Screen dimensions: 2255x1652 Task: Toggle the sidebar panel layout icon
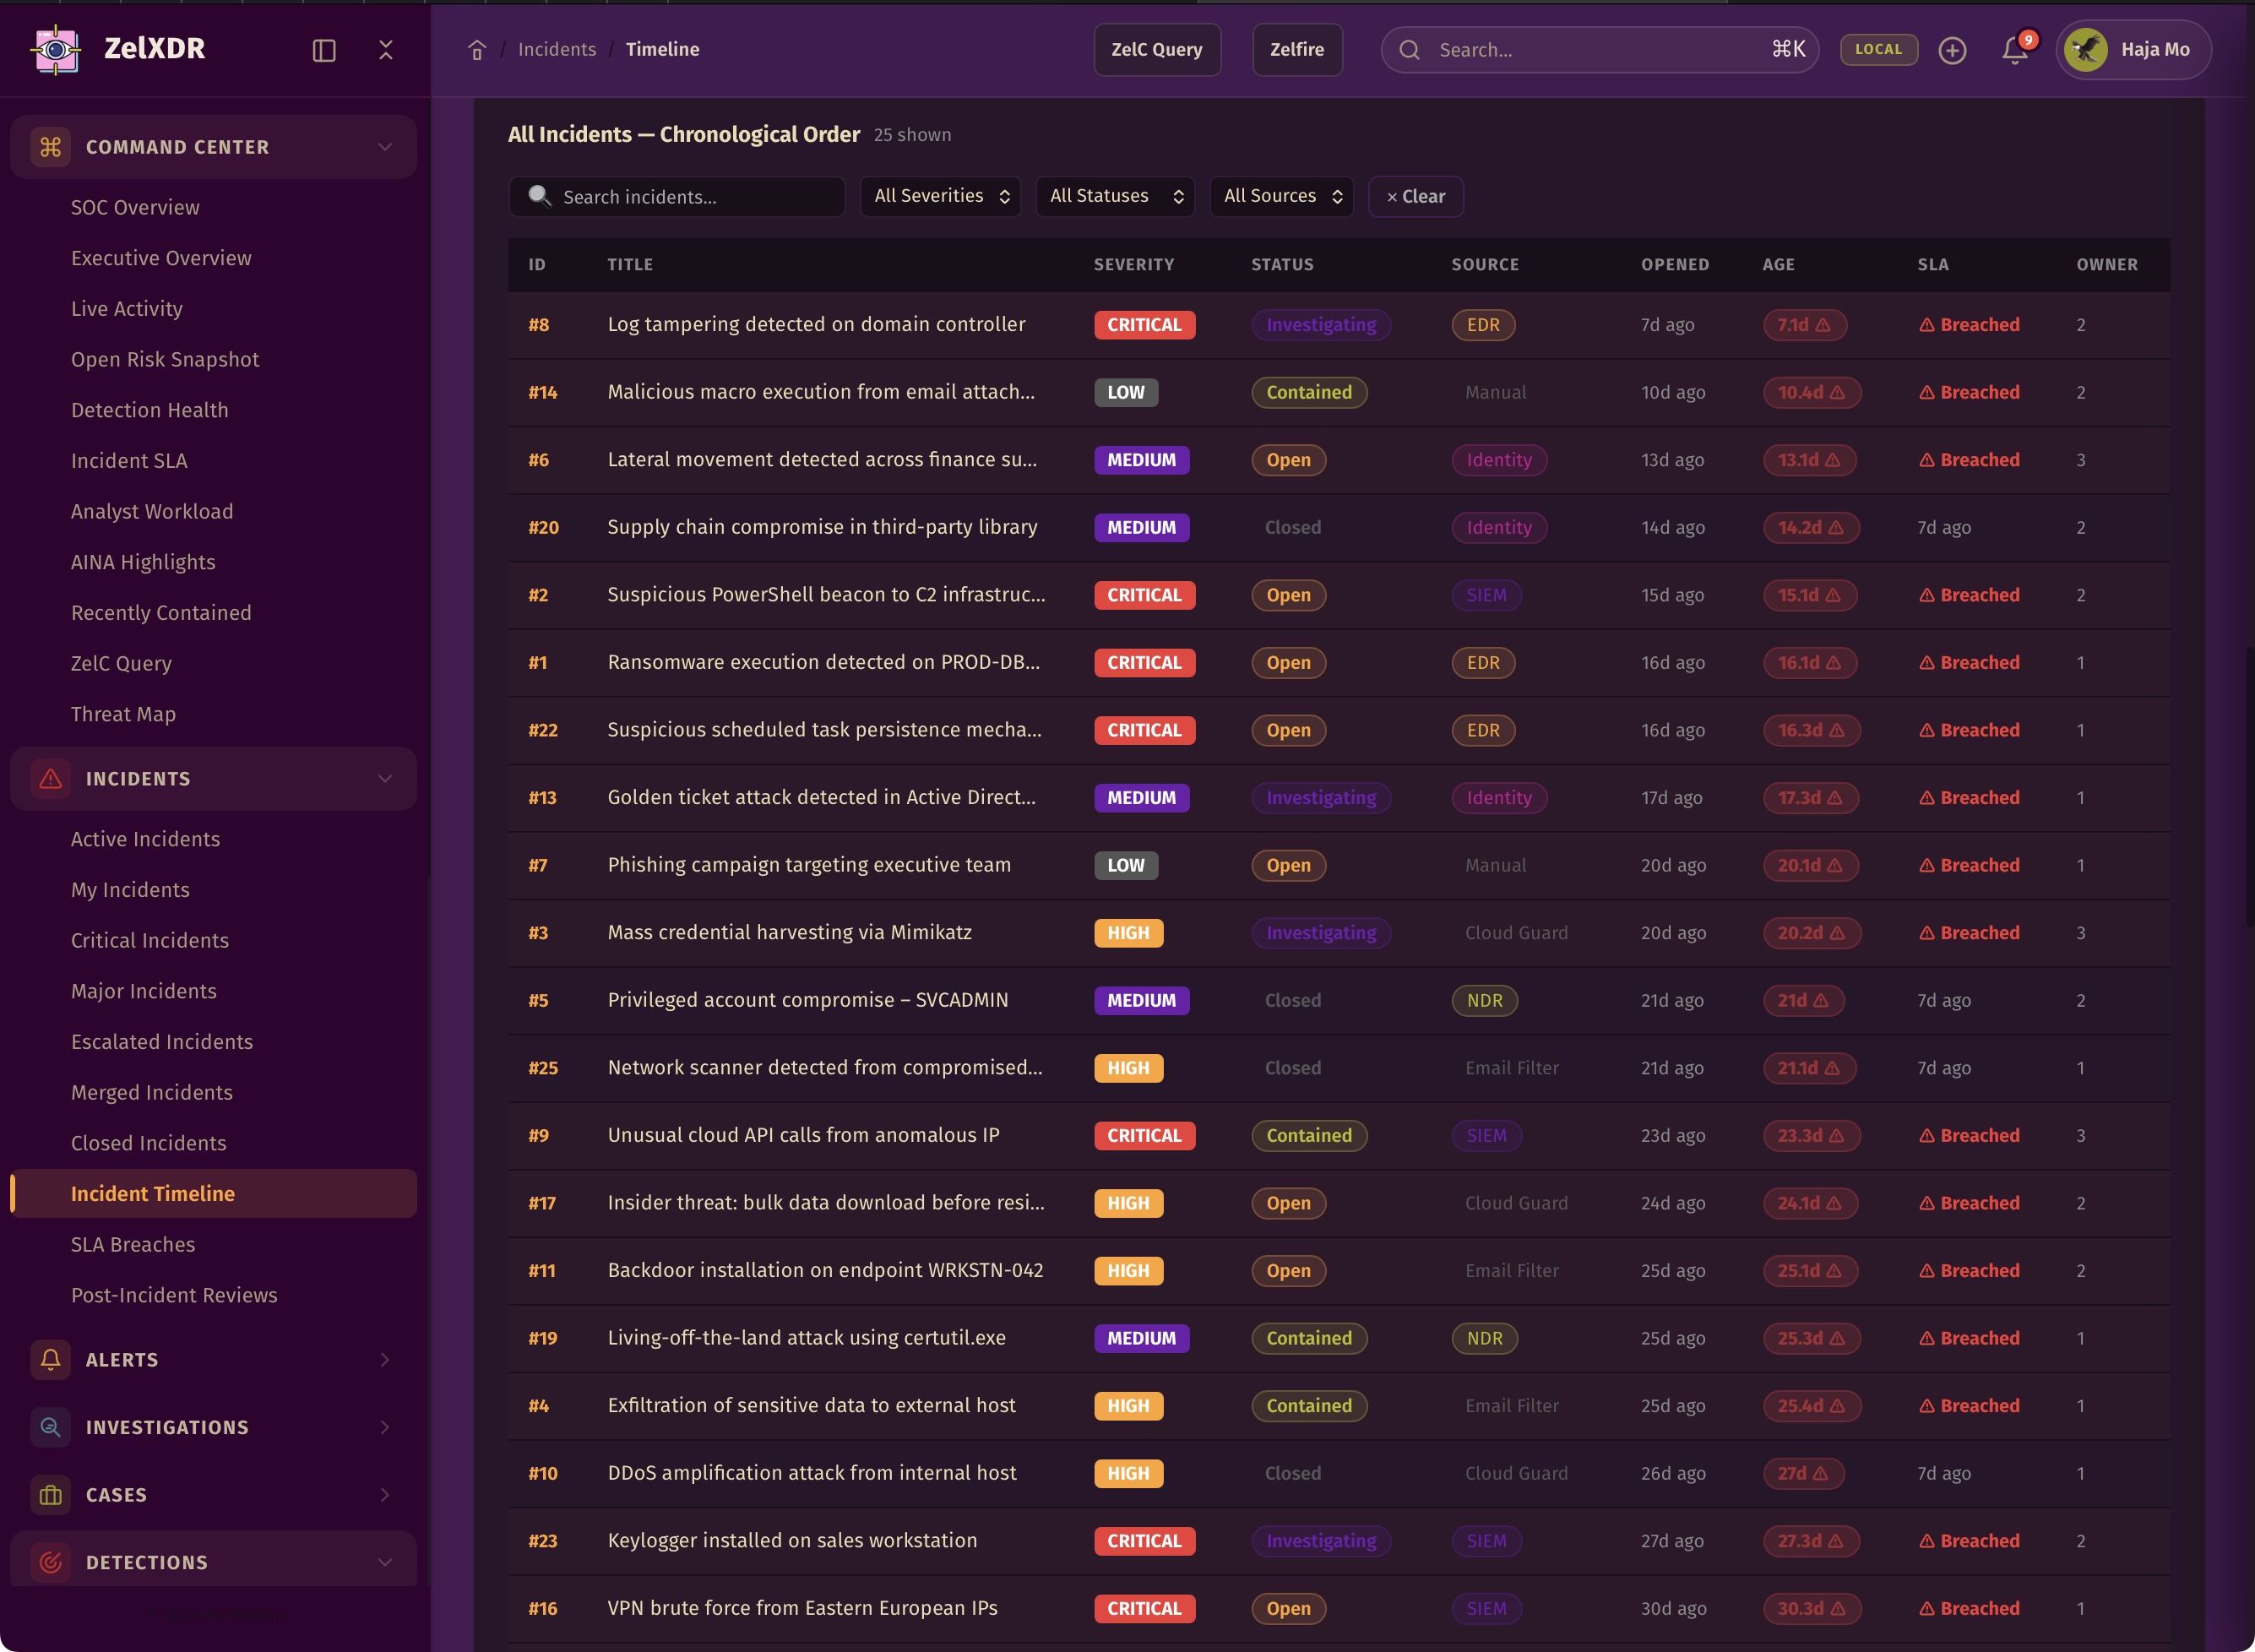click(x=324, y=50)
